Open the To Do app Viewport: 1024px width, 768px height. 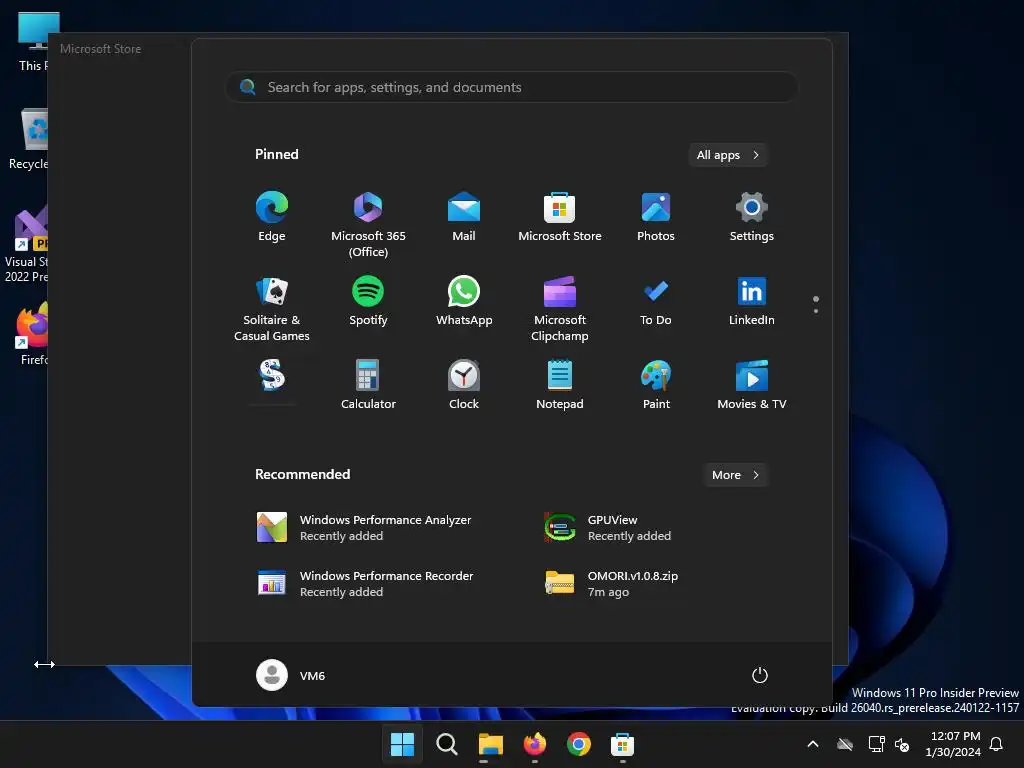pos(656,301)
